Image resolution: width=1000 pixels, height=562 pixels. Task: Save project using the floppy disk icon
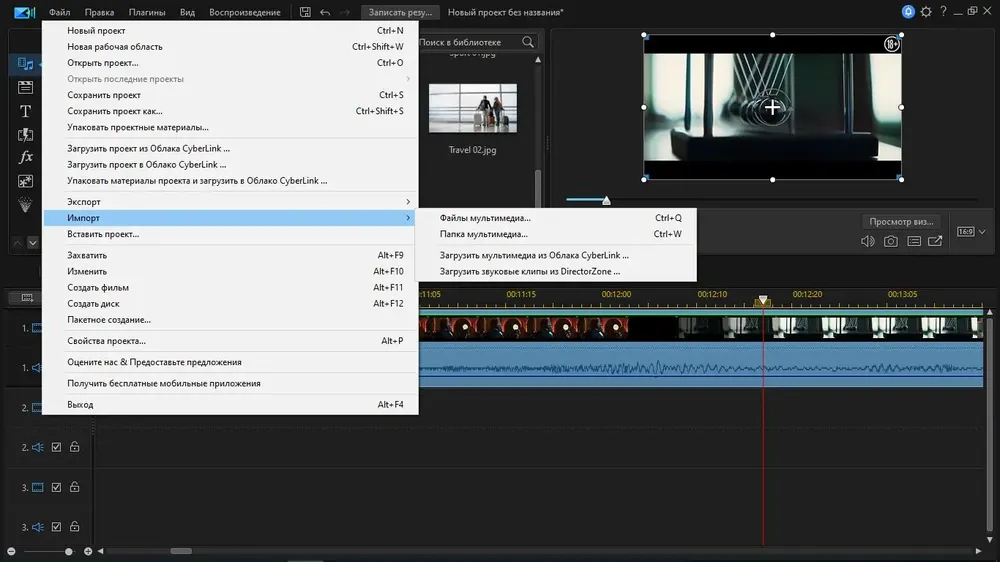[305, 12]
